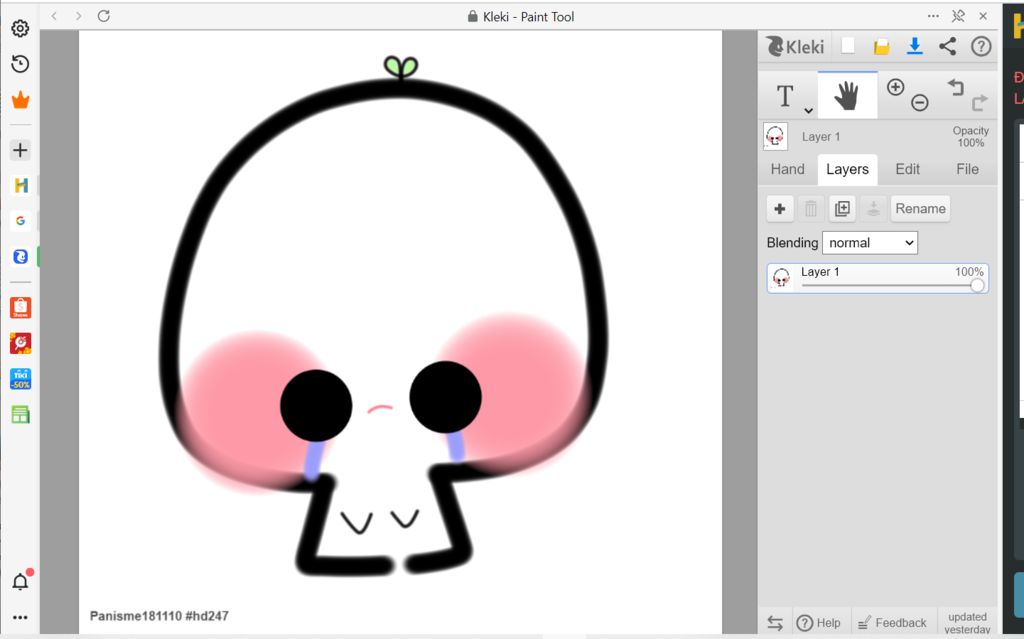Viewport: 1024px width, 639px height.
Task: Click on the drawing canvas
Action: (x=400, y=332)
